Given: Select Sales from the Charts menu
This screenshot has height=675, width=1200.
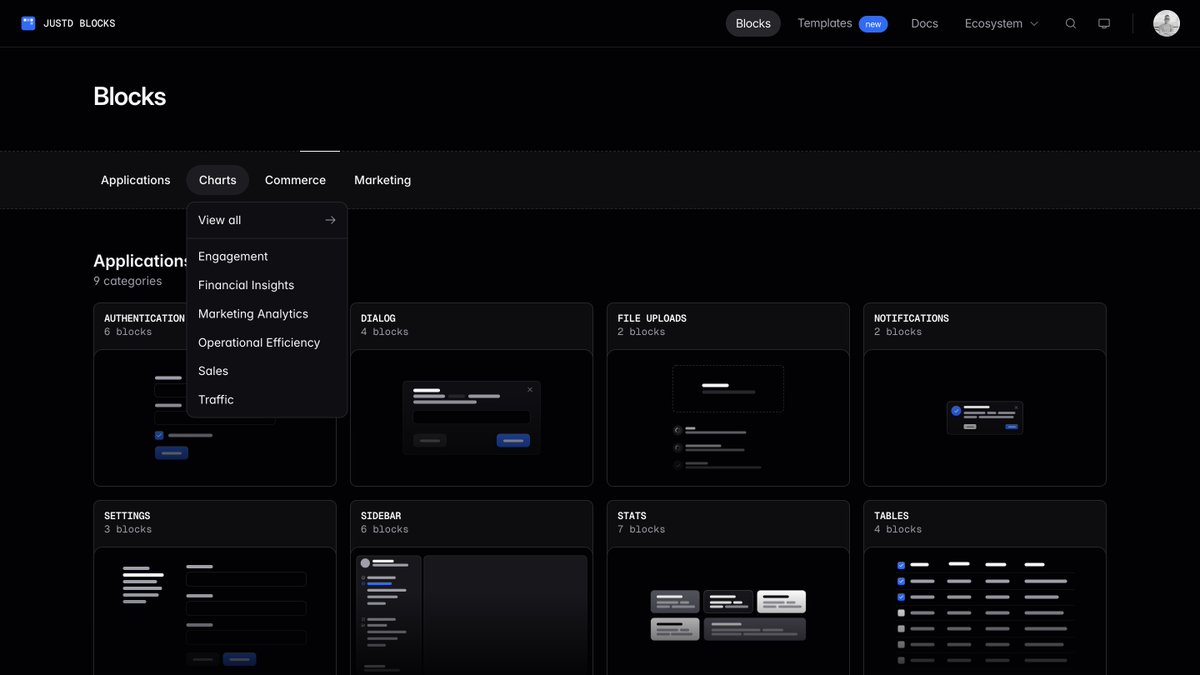Looking at the screenshot, I should (213, 370).
